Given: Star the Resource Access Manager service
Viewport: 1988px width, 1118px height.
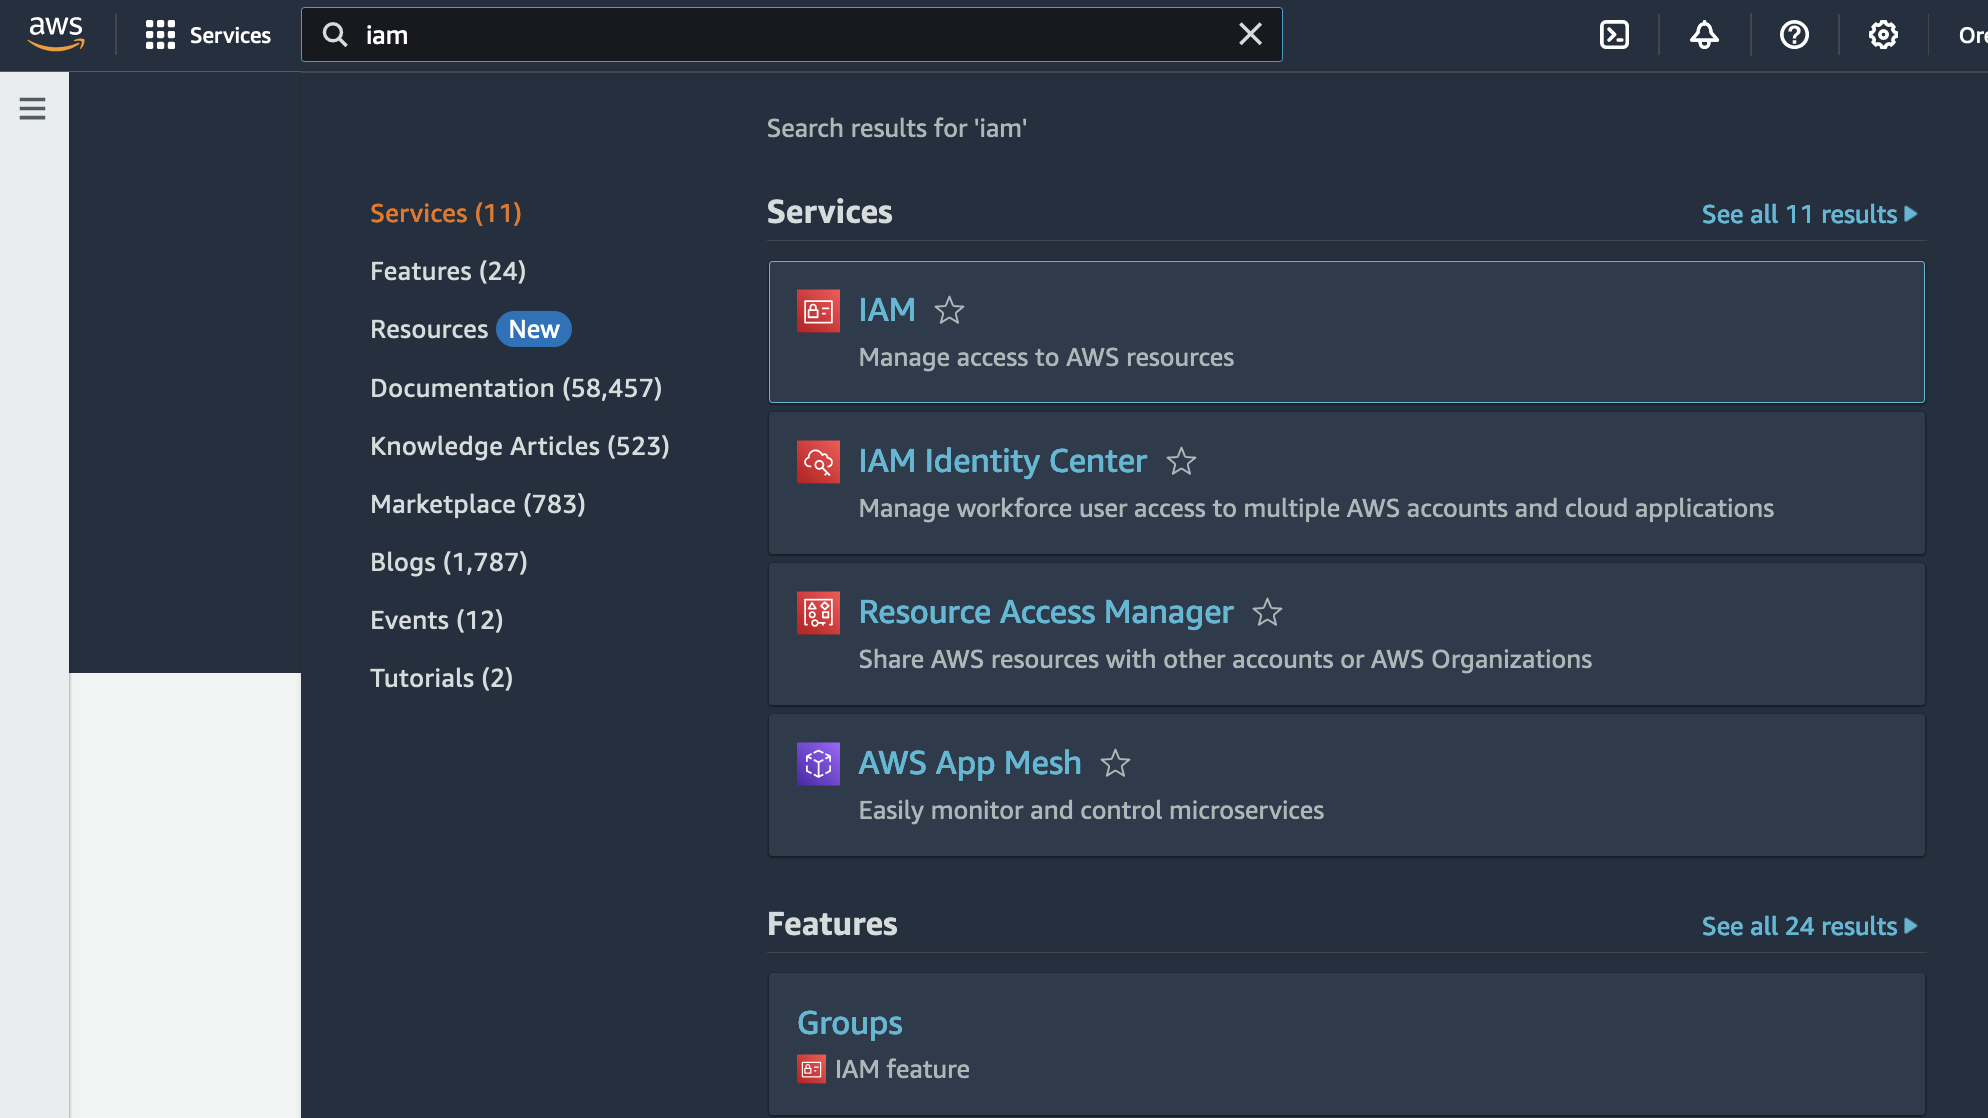Looking at the screenshot, I should [1267, 613].
